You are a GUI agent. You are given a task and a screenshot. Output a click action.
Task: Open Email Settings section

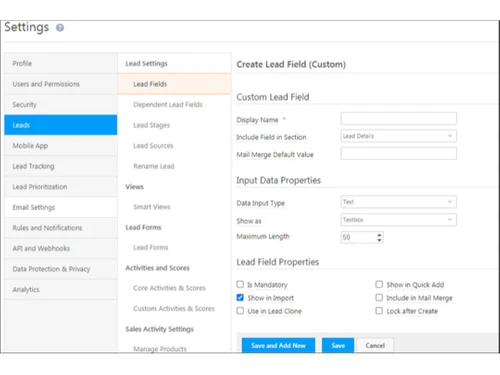[x=61, y=207]
